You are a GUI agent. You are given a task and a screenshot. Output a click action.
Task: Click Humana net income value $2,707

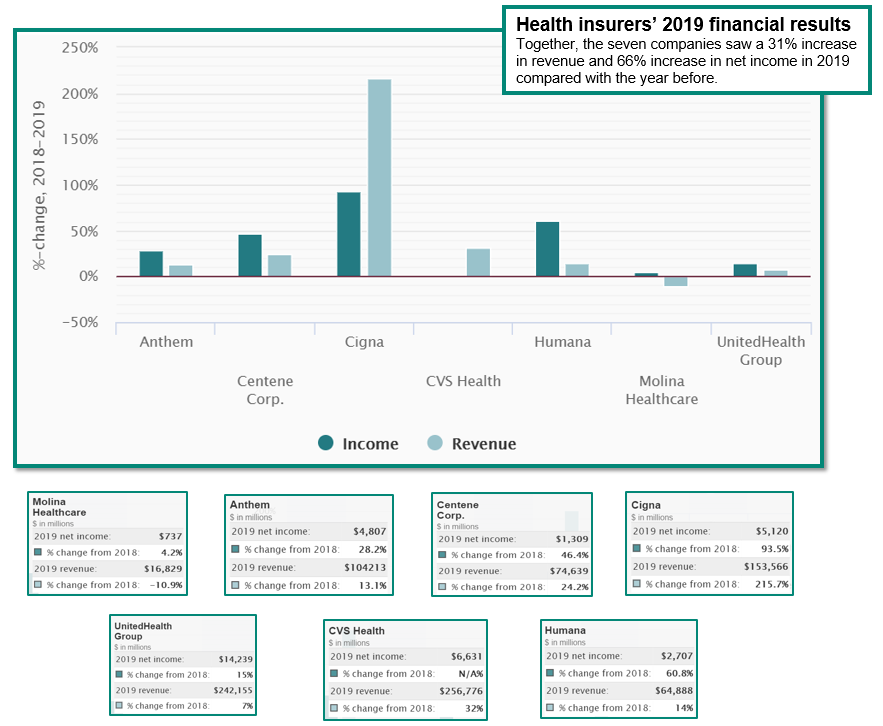click(x=677, y=656)
